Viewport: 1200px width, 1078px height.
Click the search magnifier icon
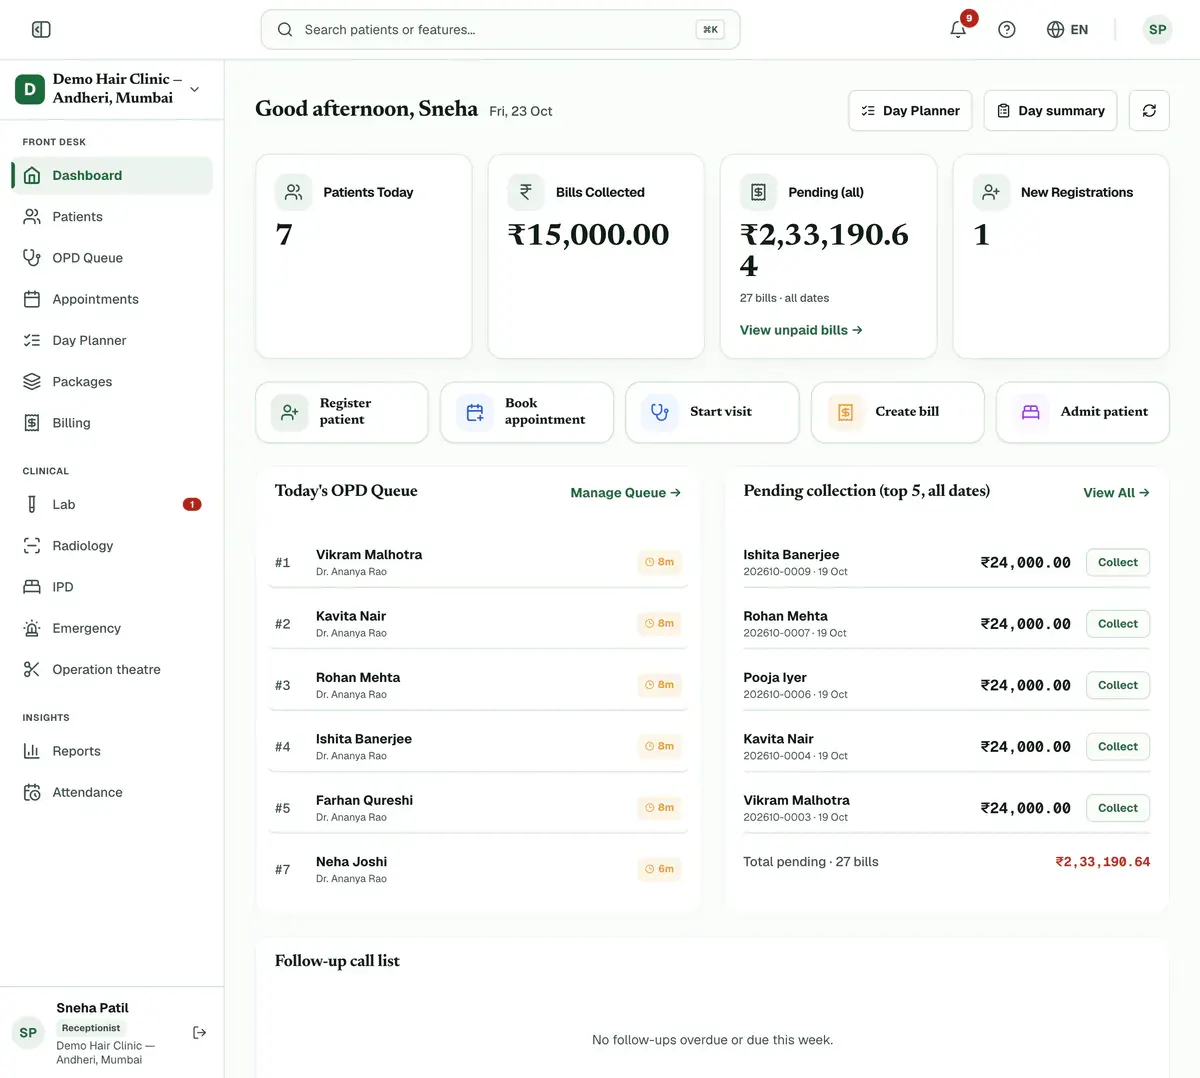click(285, 30)
